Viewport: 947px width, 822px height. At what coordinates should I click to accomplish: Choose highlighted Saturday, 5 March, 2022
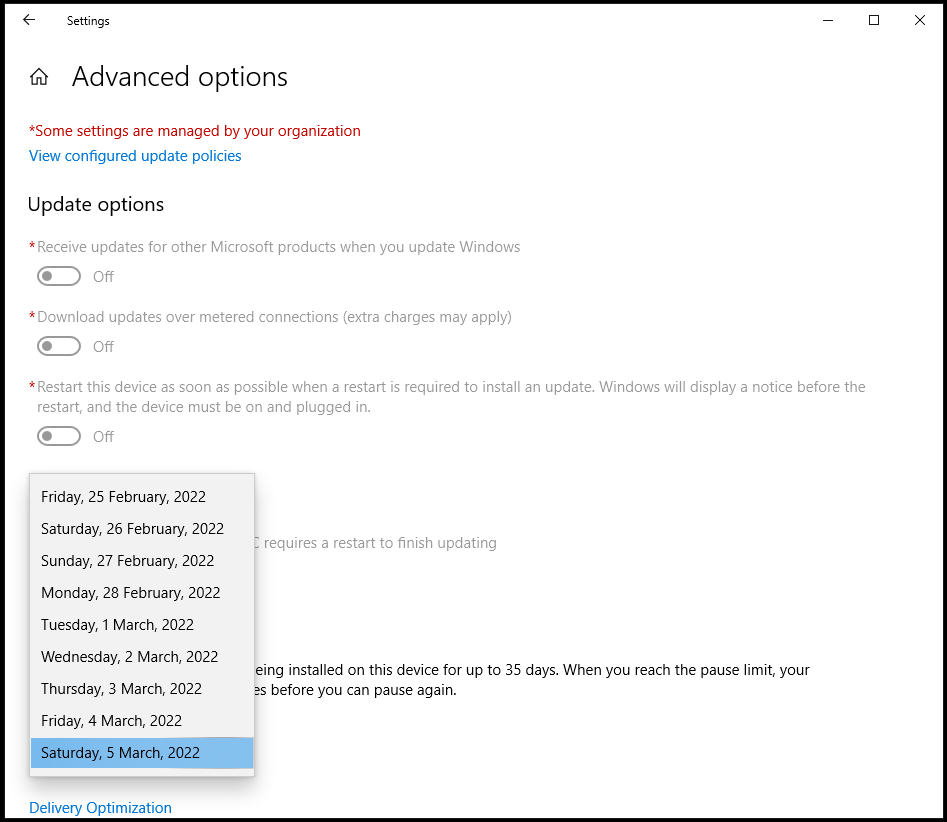[x=120, y=753]
